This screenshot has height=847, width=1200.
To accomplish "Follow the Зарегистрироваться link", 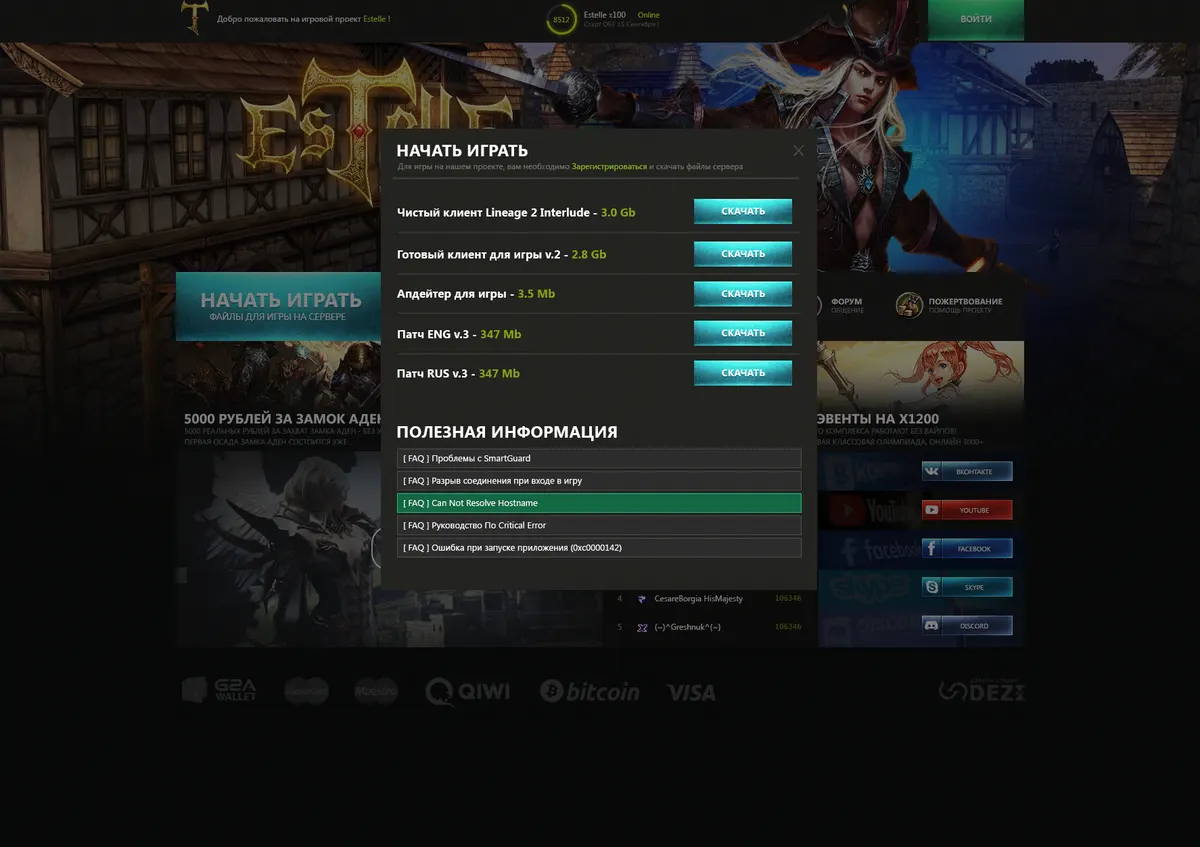I will tap(609, 166).
